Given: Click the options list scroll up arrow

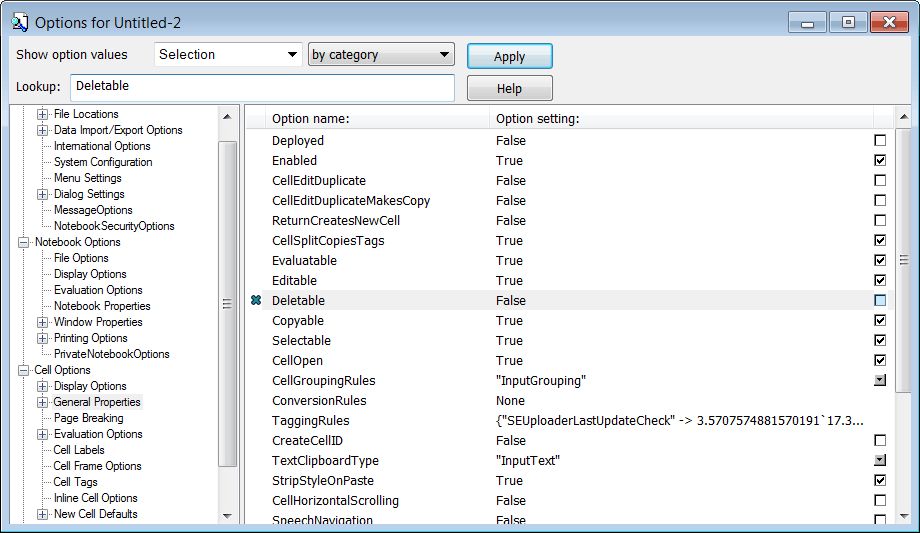Looking at the screenshot, I should click(x=904, y=117).
